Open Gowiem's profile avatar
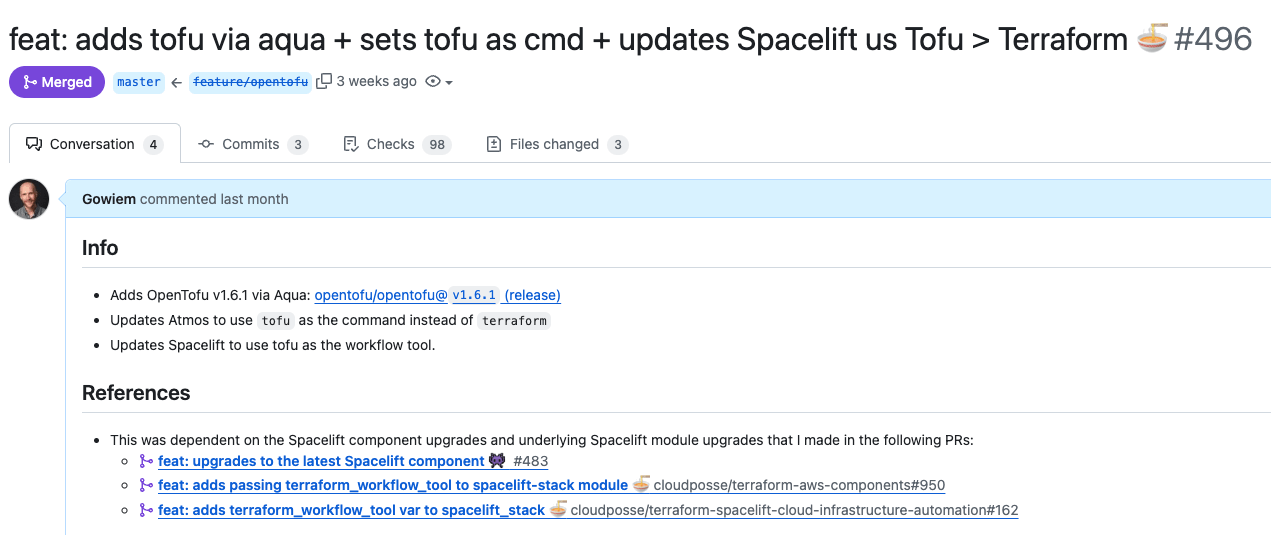The width and height of the screenshot is (1271, 535). [x=29, y=199]
